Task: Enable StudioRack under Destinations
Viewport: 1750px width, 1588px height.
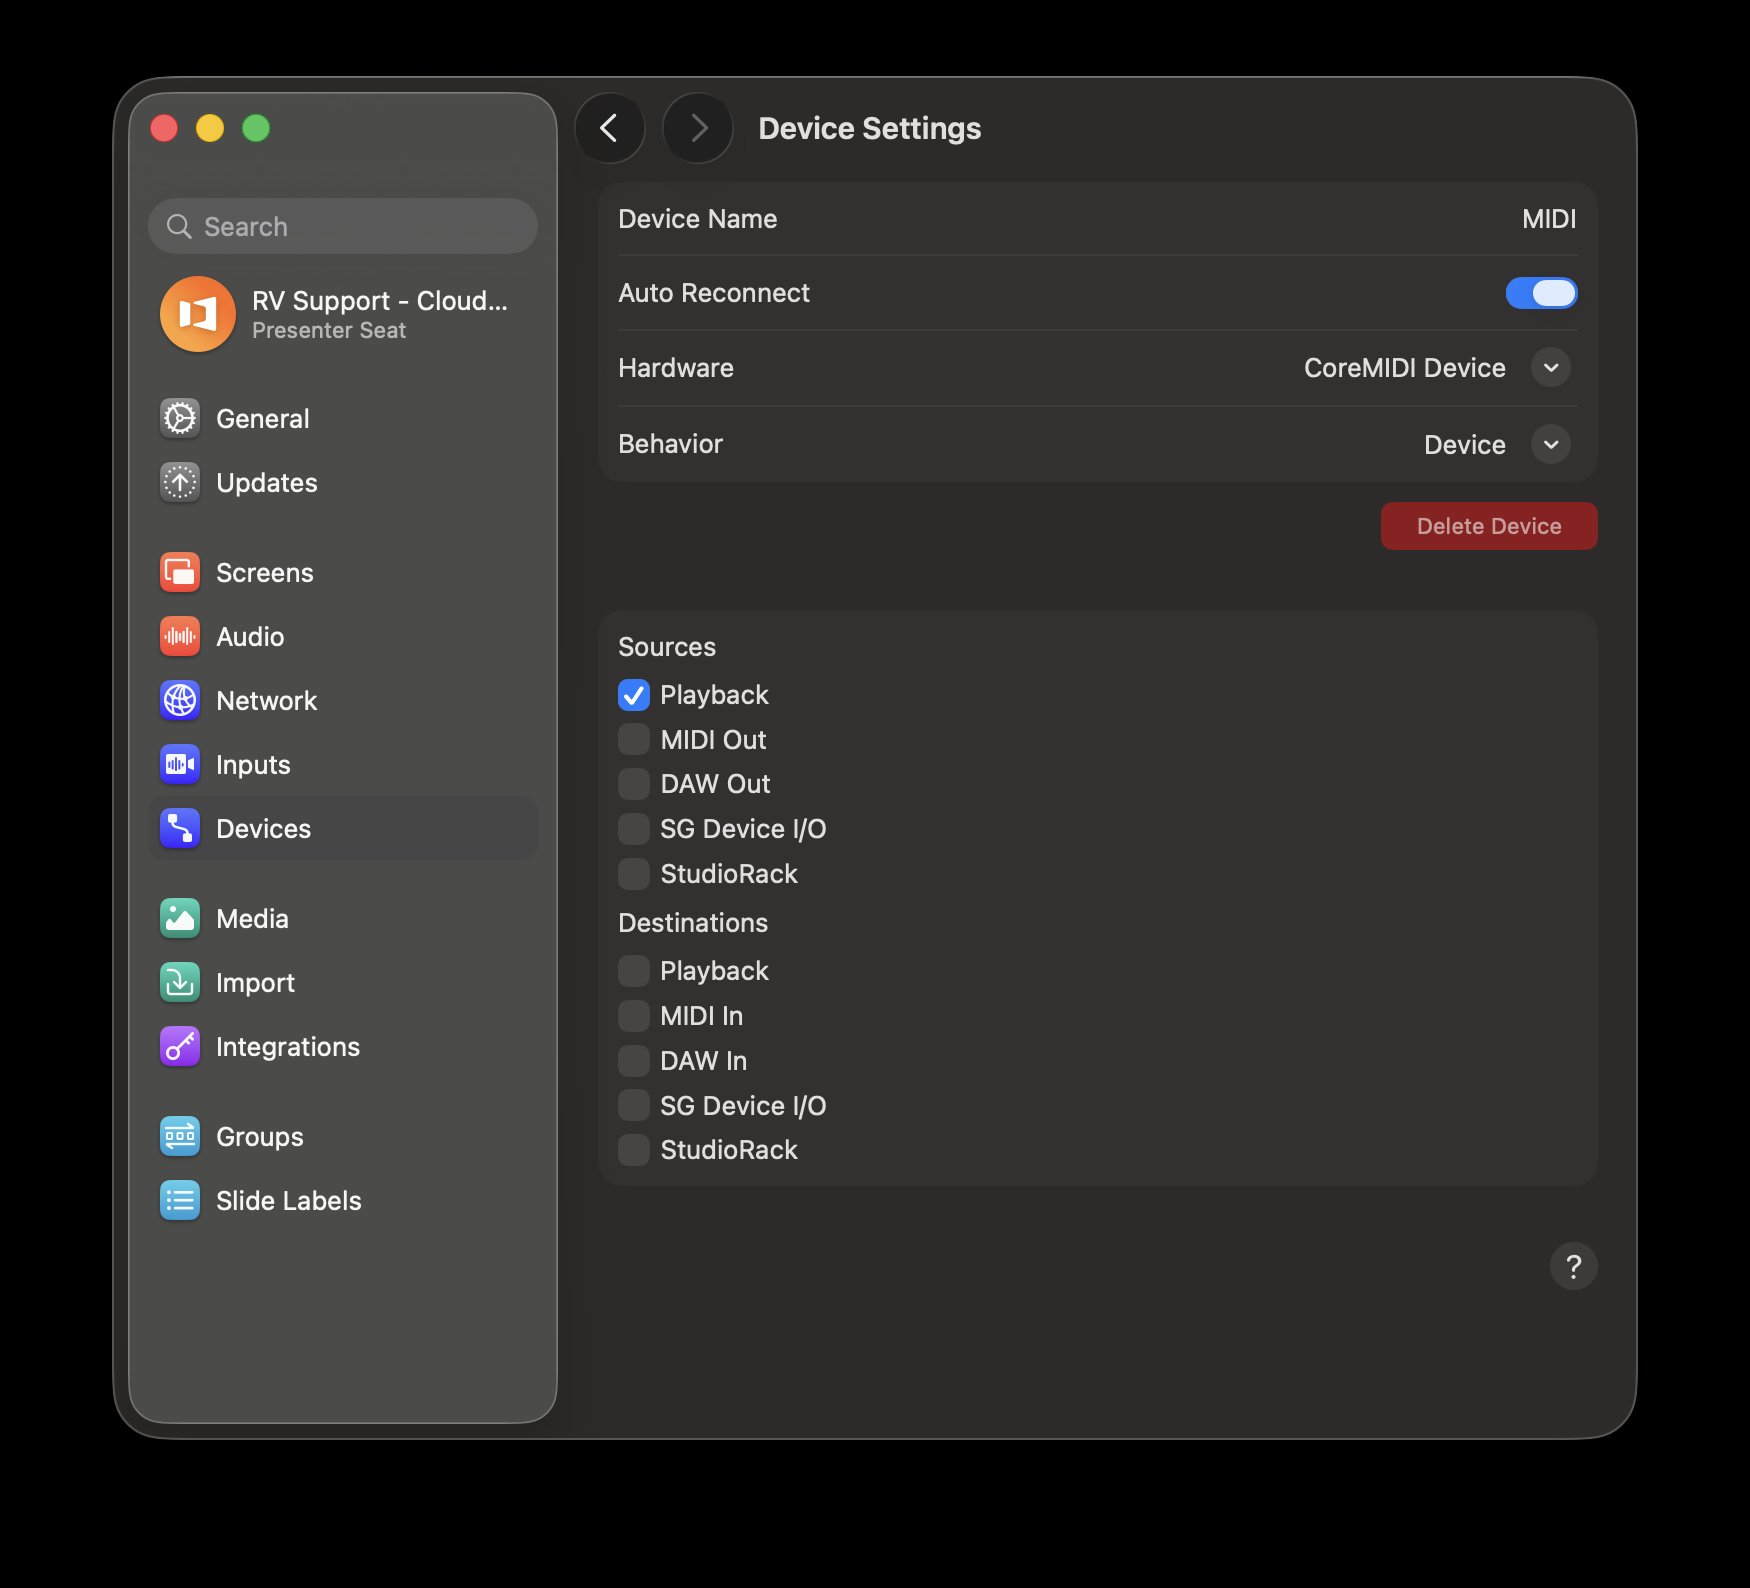Action: coord(634,1150)
